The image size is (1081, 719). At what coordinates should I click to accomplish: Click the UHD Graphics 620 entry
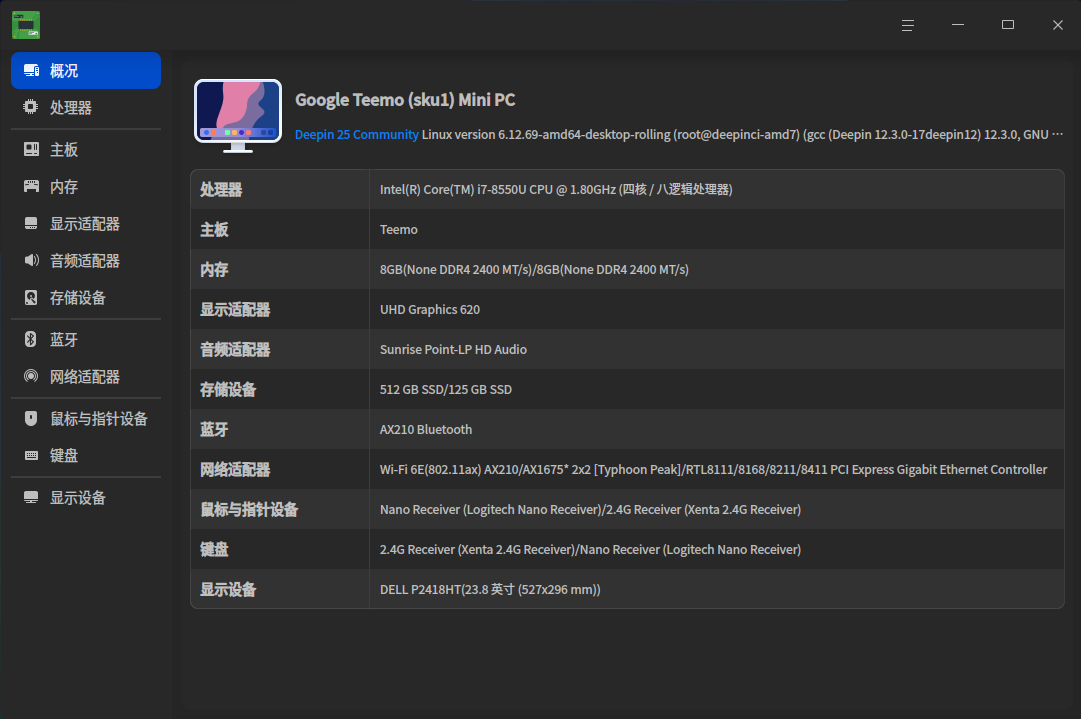[430, 310]
